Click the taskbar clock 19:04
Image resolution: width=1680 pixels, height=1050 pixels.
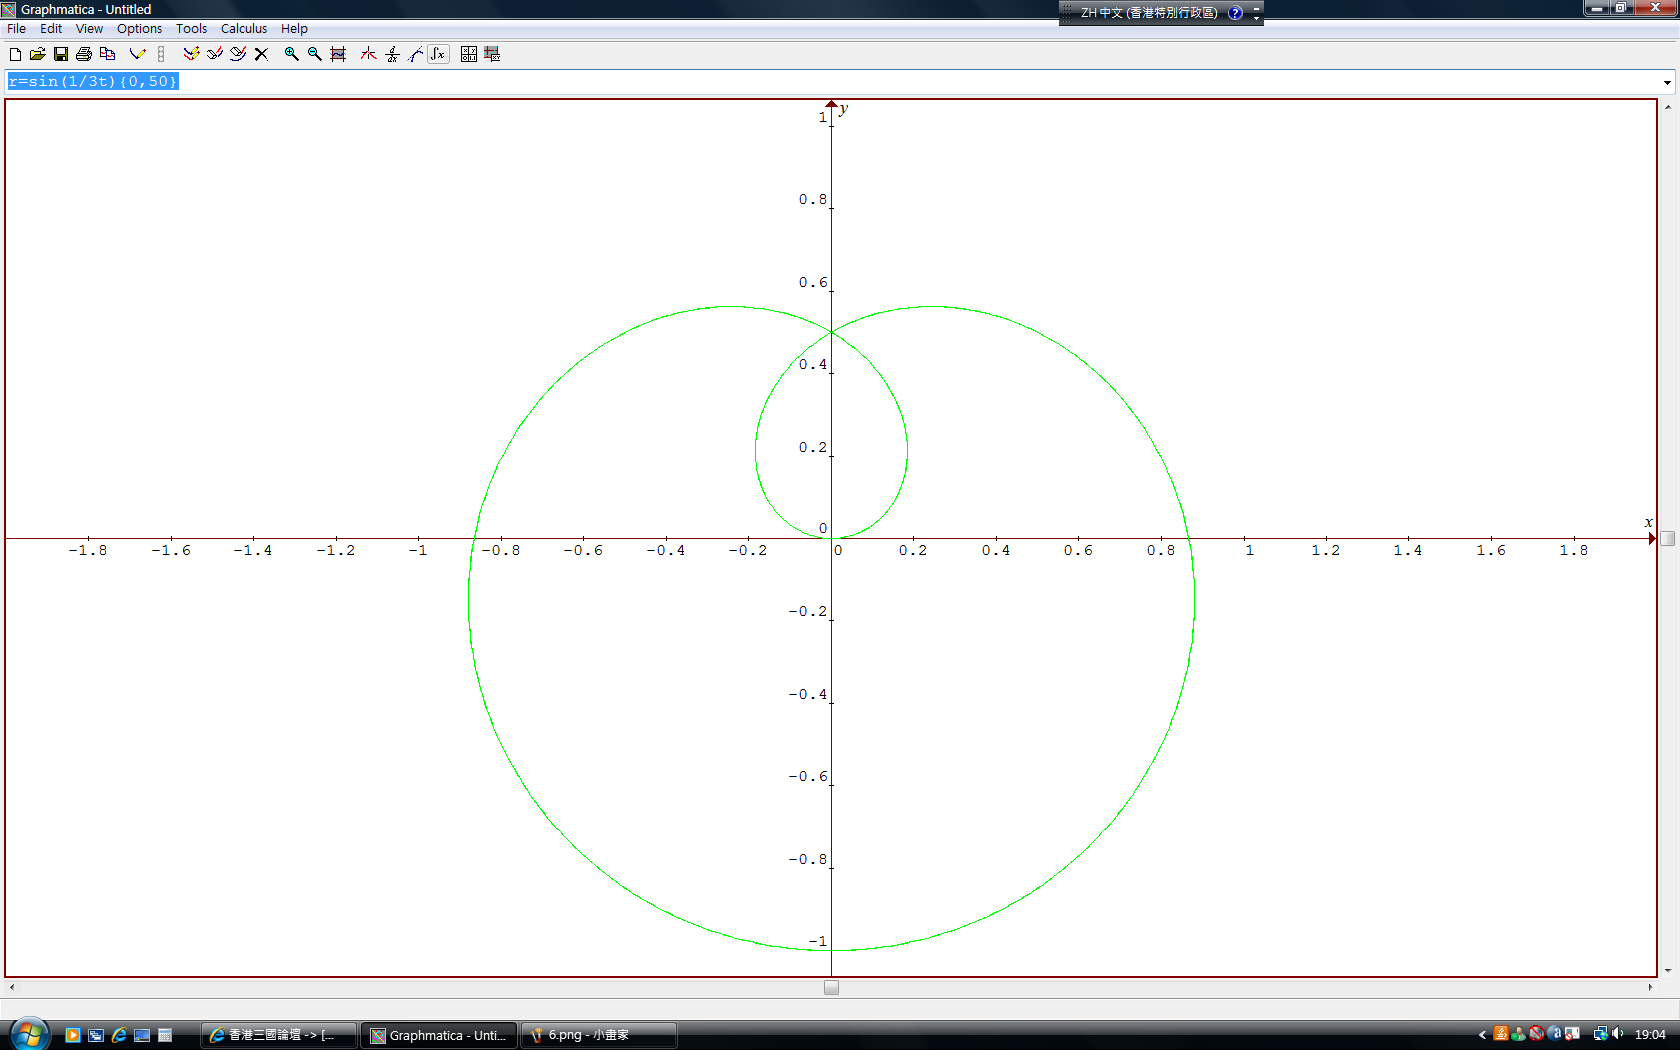coord(1650,1035)
